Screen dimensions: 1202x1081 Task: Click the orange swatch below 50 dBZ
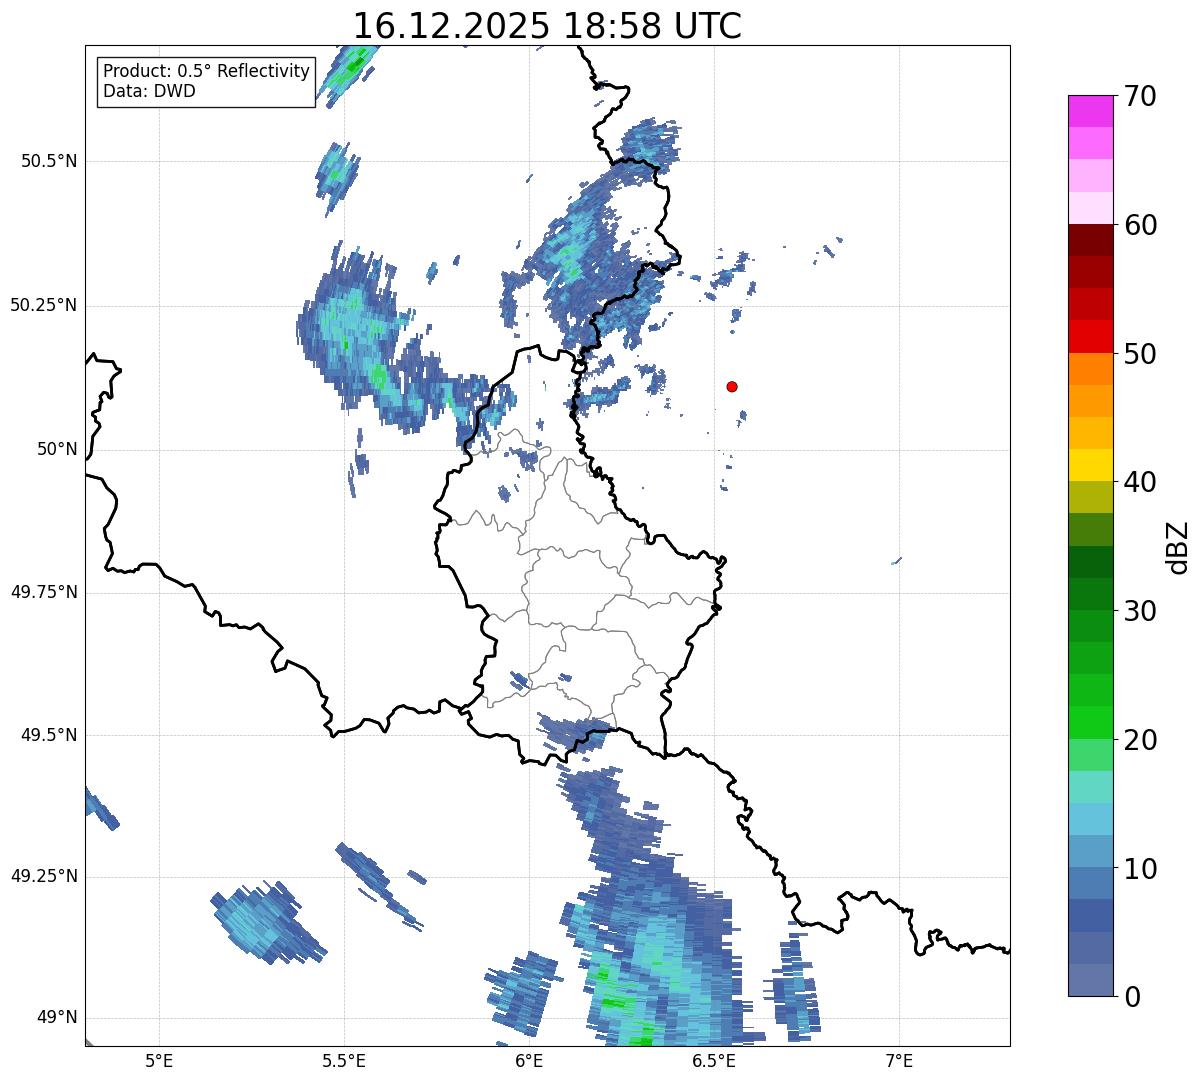[x=1090, y=369]
